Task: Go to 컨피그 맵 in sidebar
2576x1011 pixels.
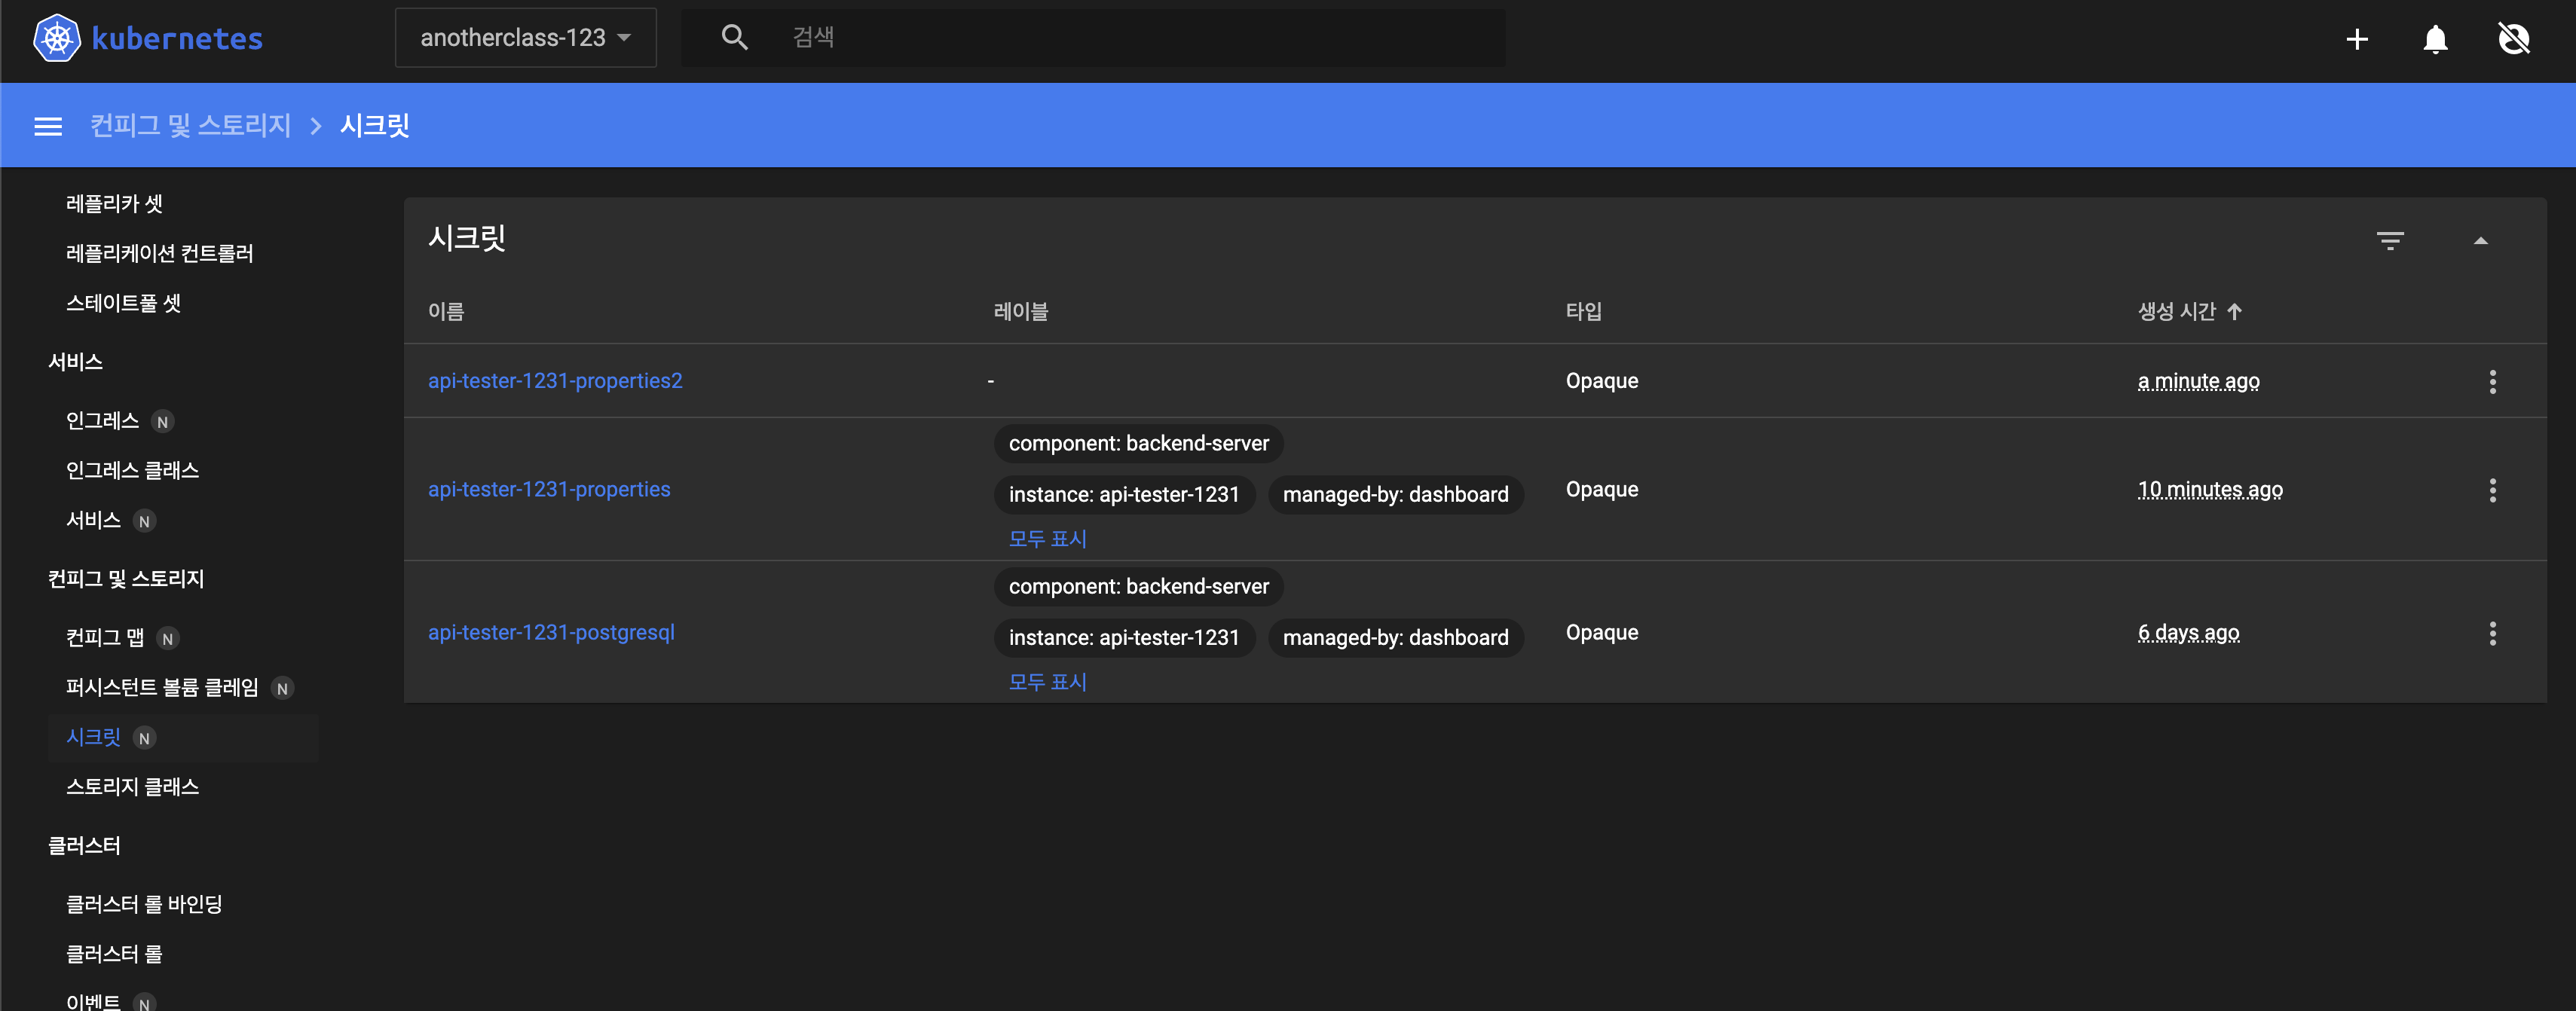Action: 105,638
